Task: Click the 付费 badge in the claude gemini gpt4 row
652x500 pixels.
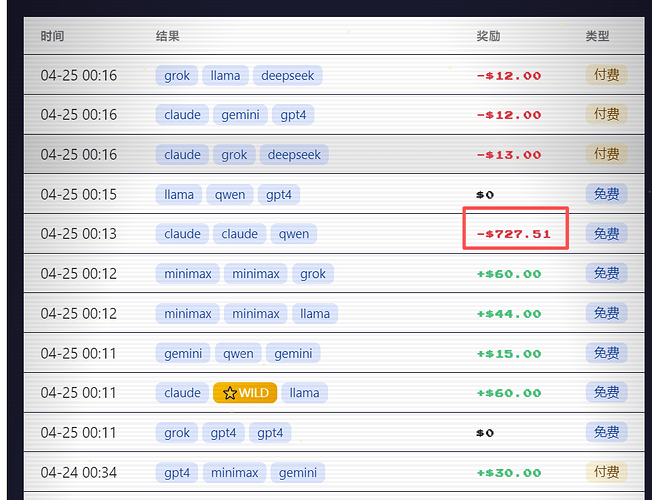Action: tap(606, 114)
